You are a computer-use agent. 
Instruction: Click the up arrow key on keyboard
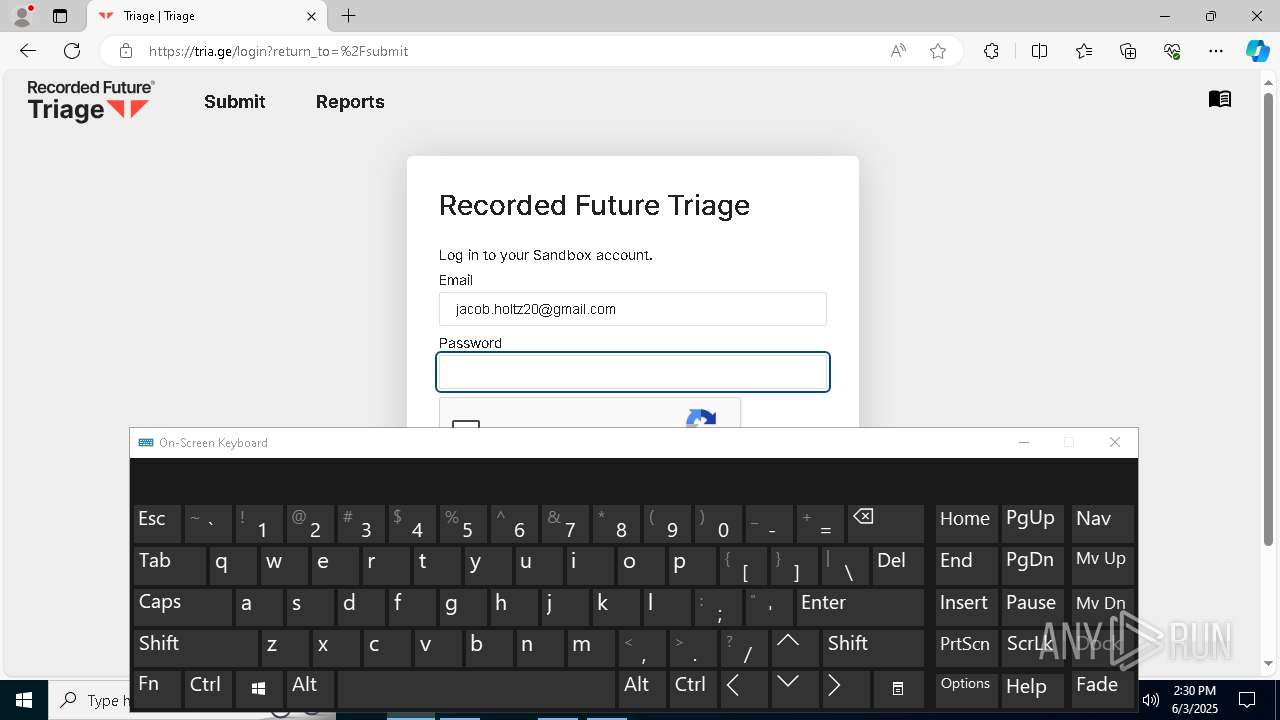tap(795, 648)
